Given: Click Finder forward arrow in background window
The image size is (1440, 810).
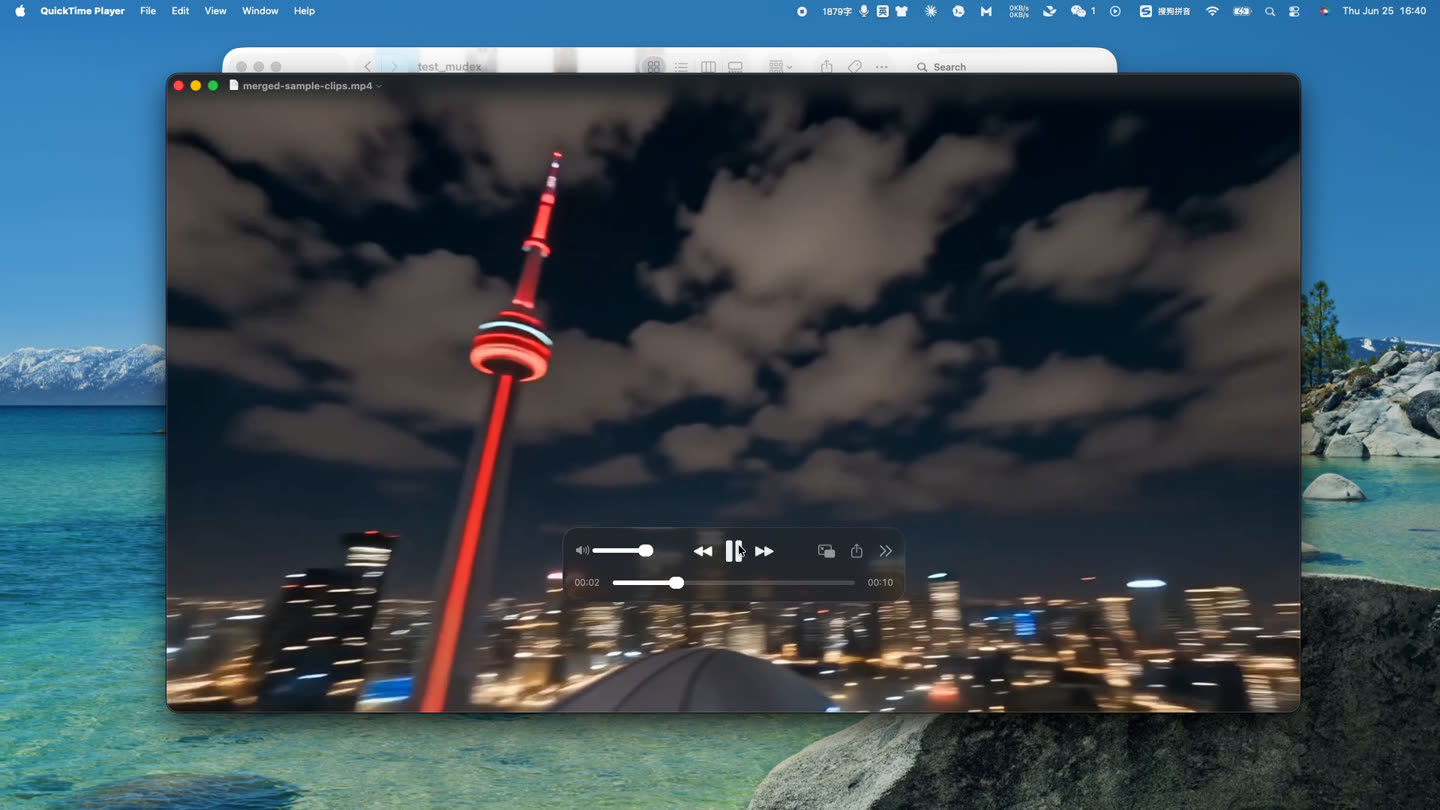Looking at the screenshot, I should click(394, 66).
